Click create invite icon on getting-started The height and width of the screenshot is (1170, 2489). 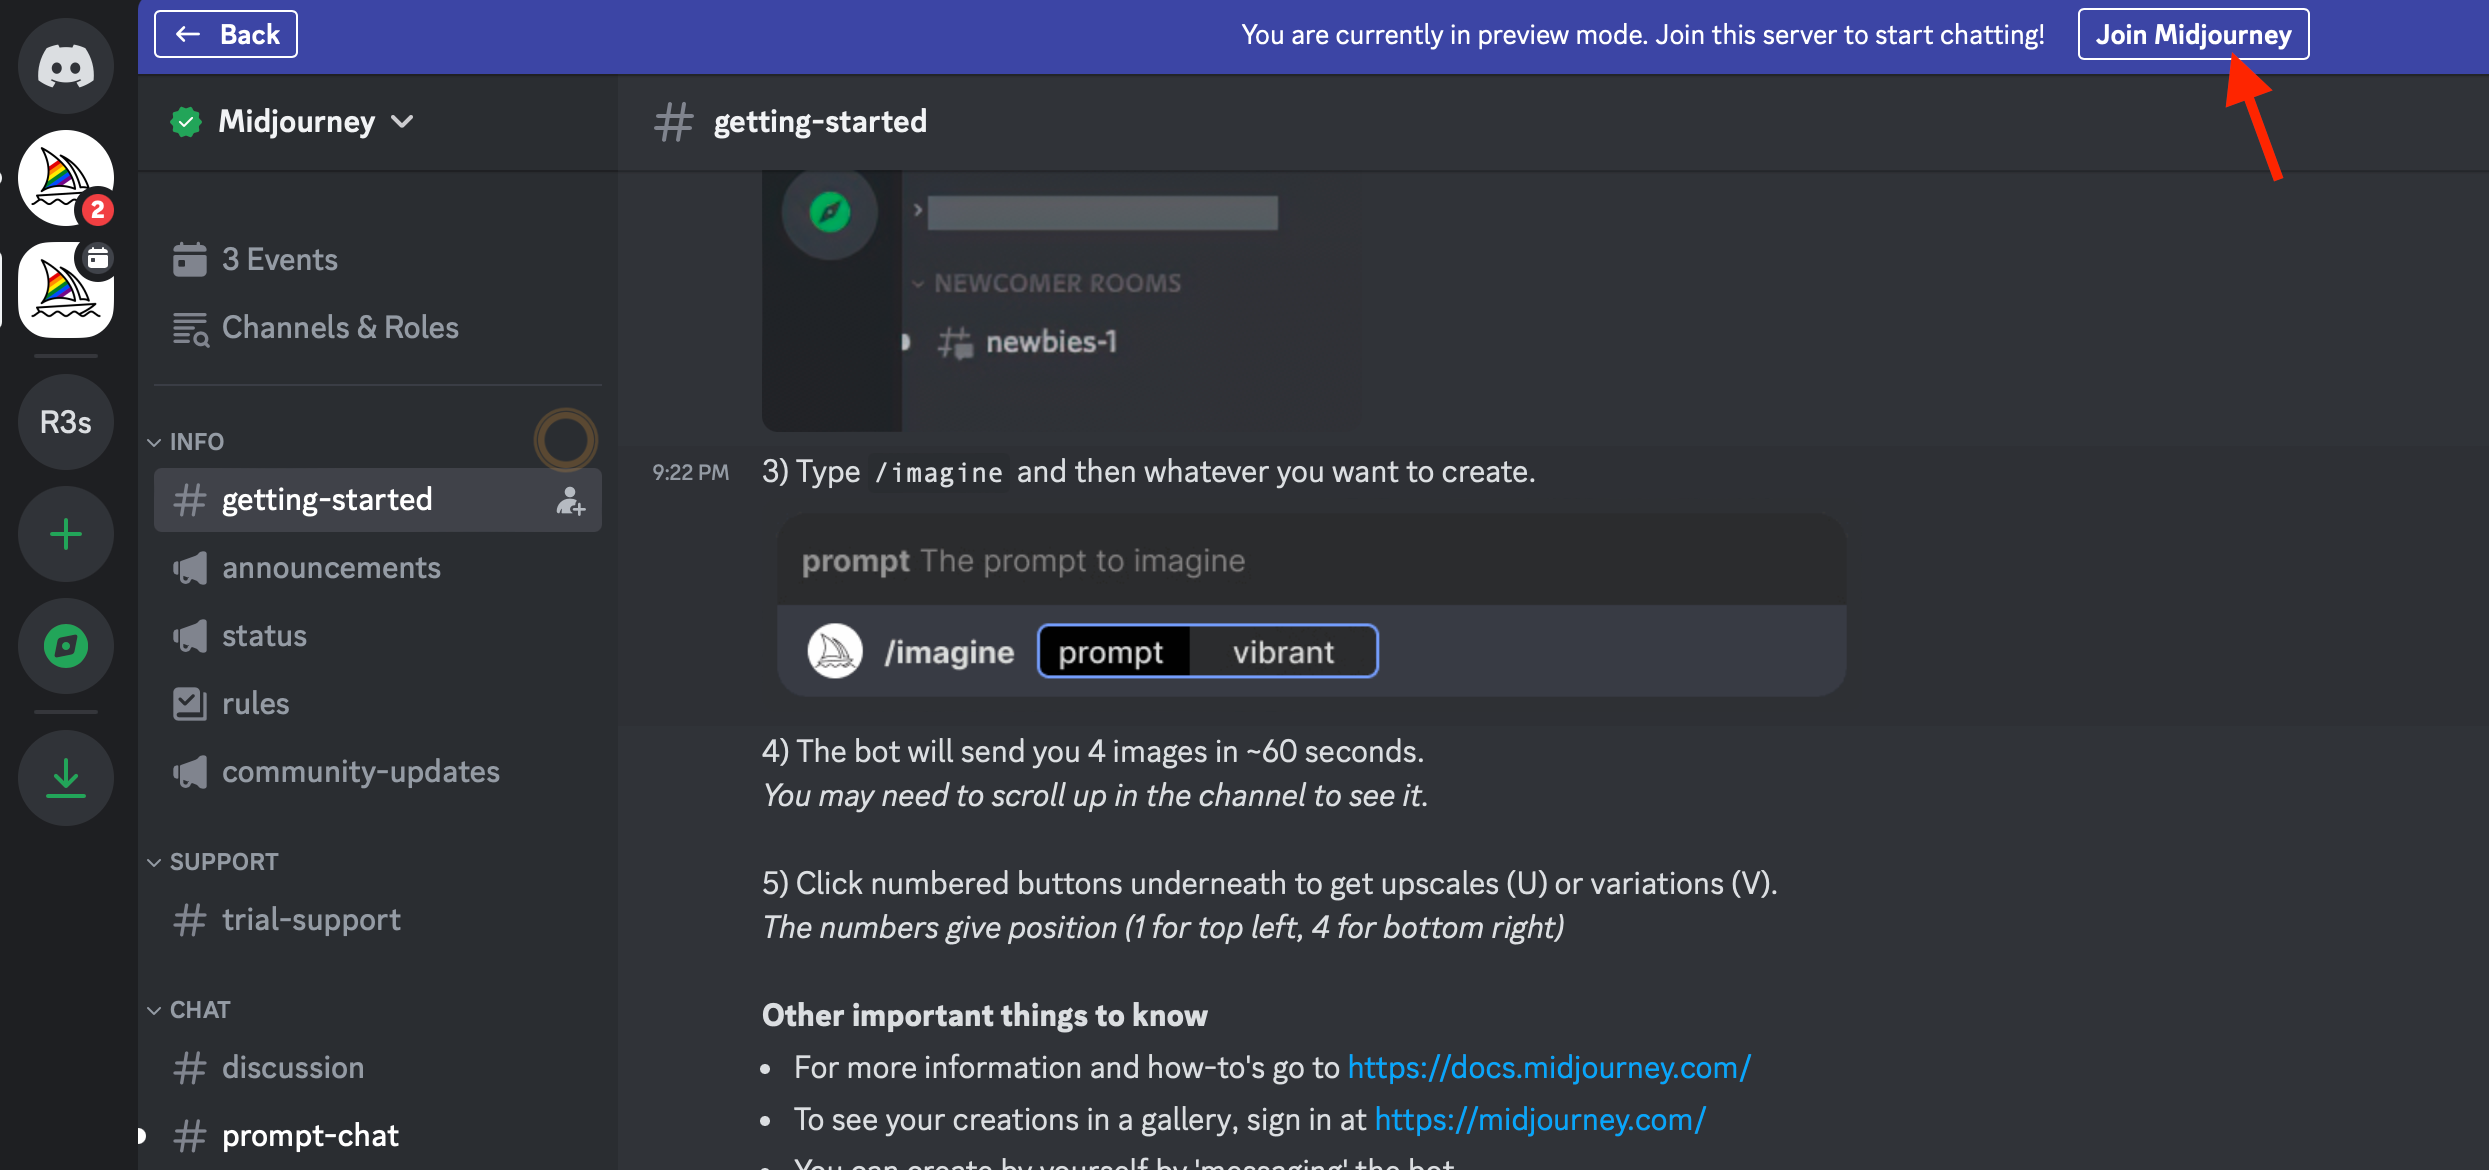[570, 501]
